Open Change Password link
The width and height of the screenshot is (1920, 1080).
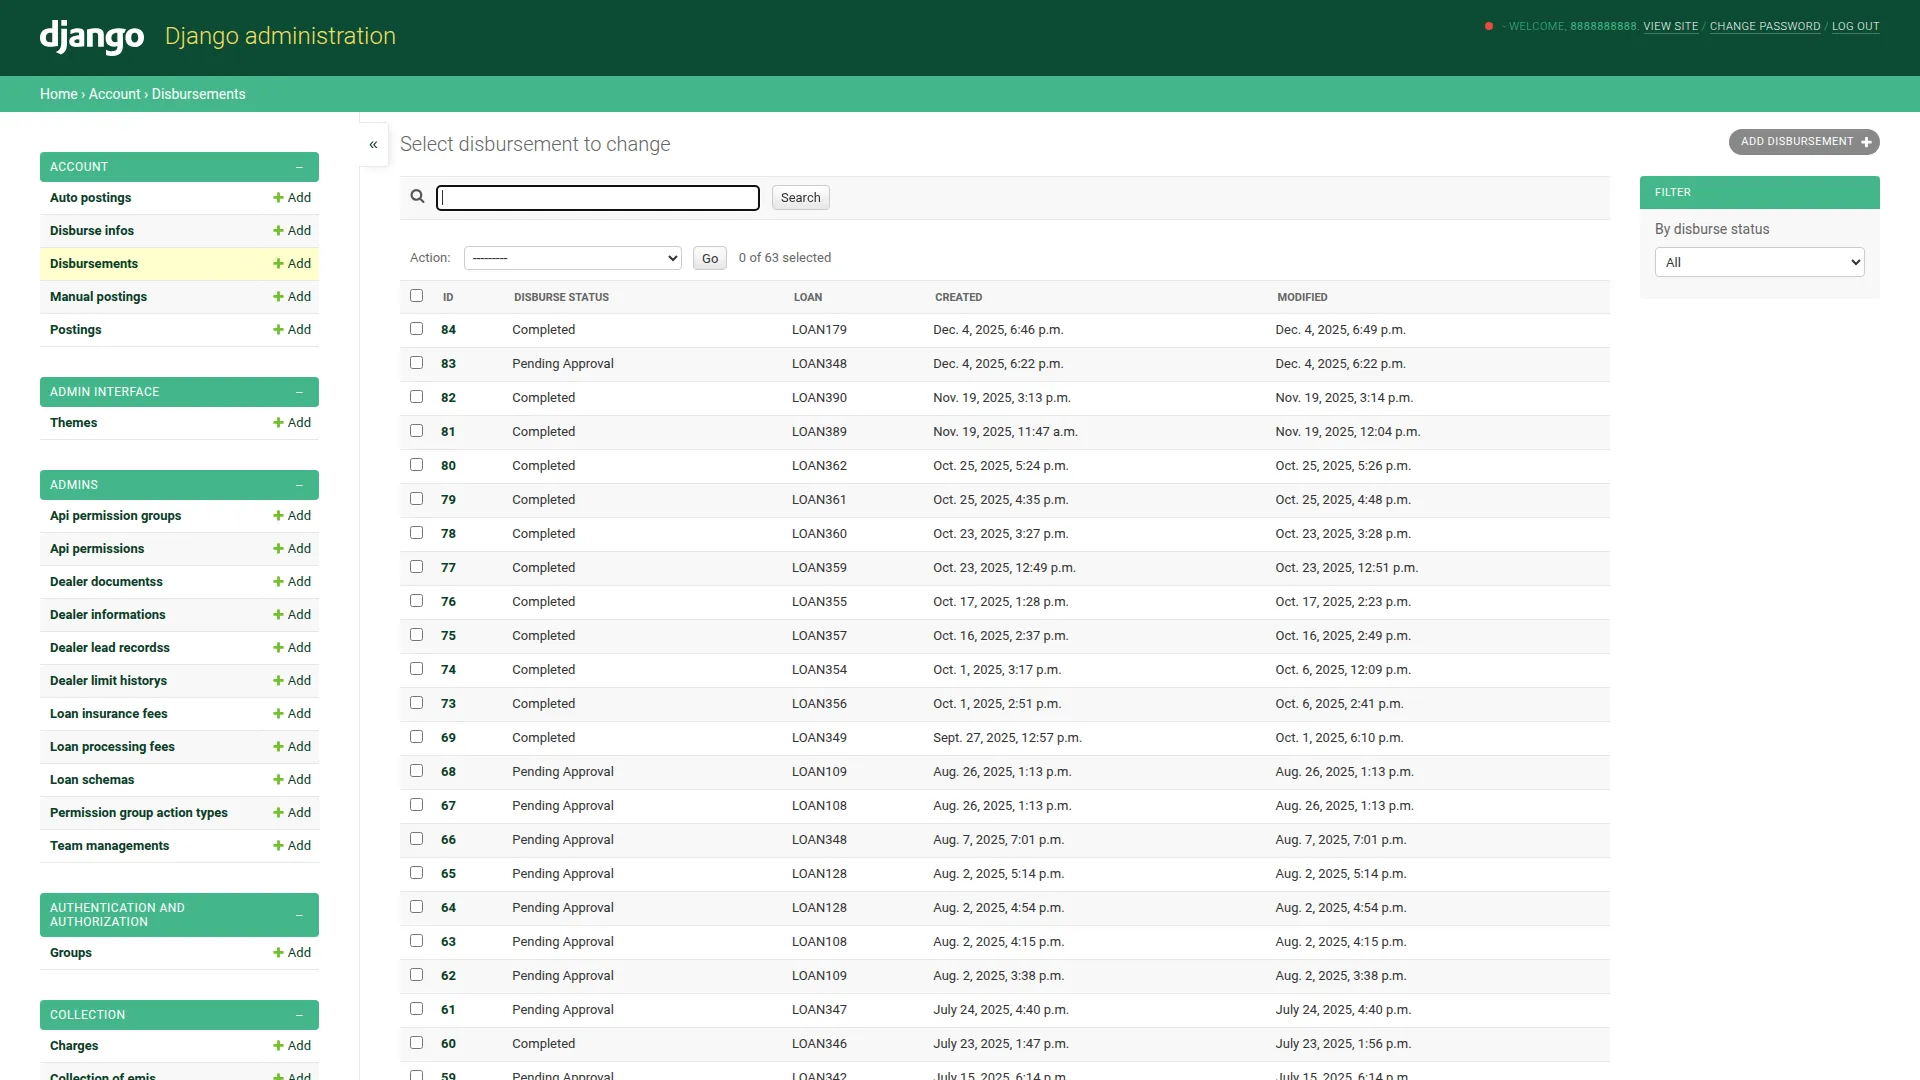1764,26
